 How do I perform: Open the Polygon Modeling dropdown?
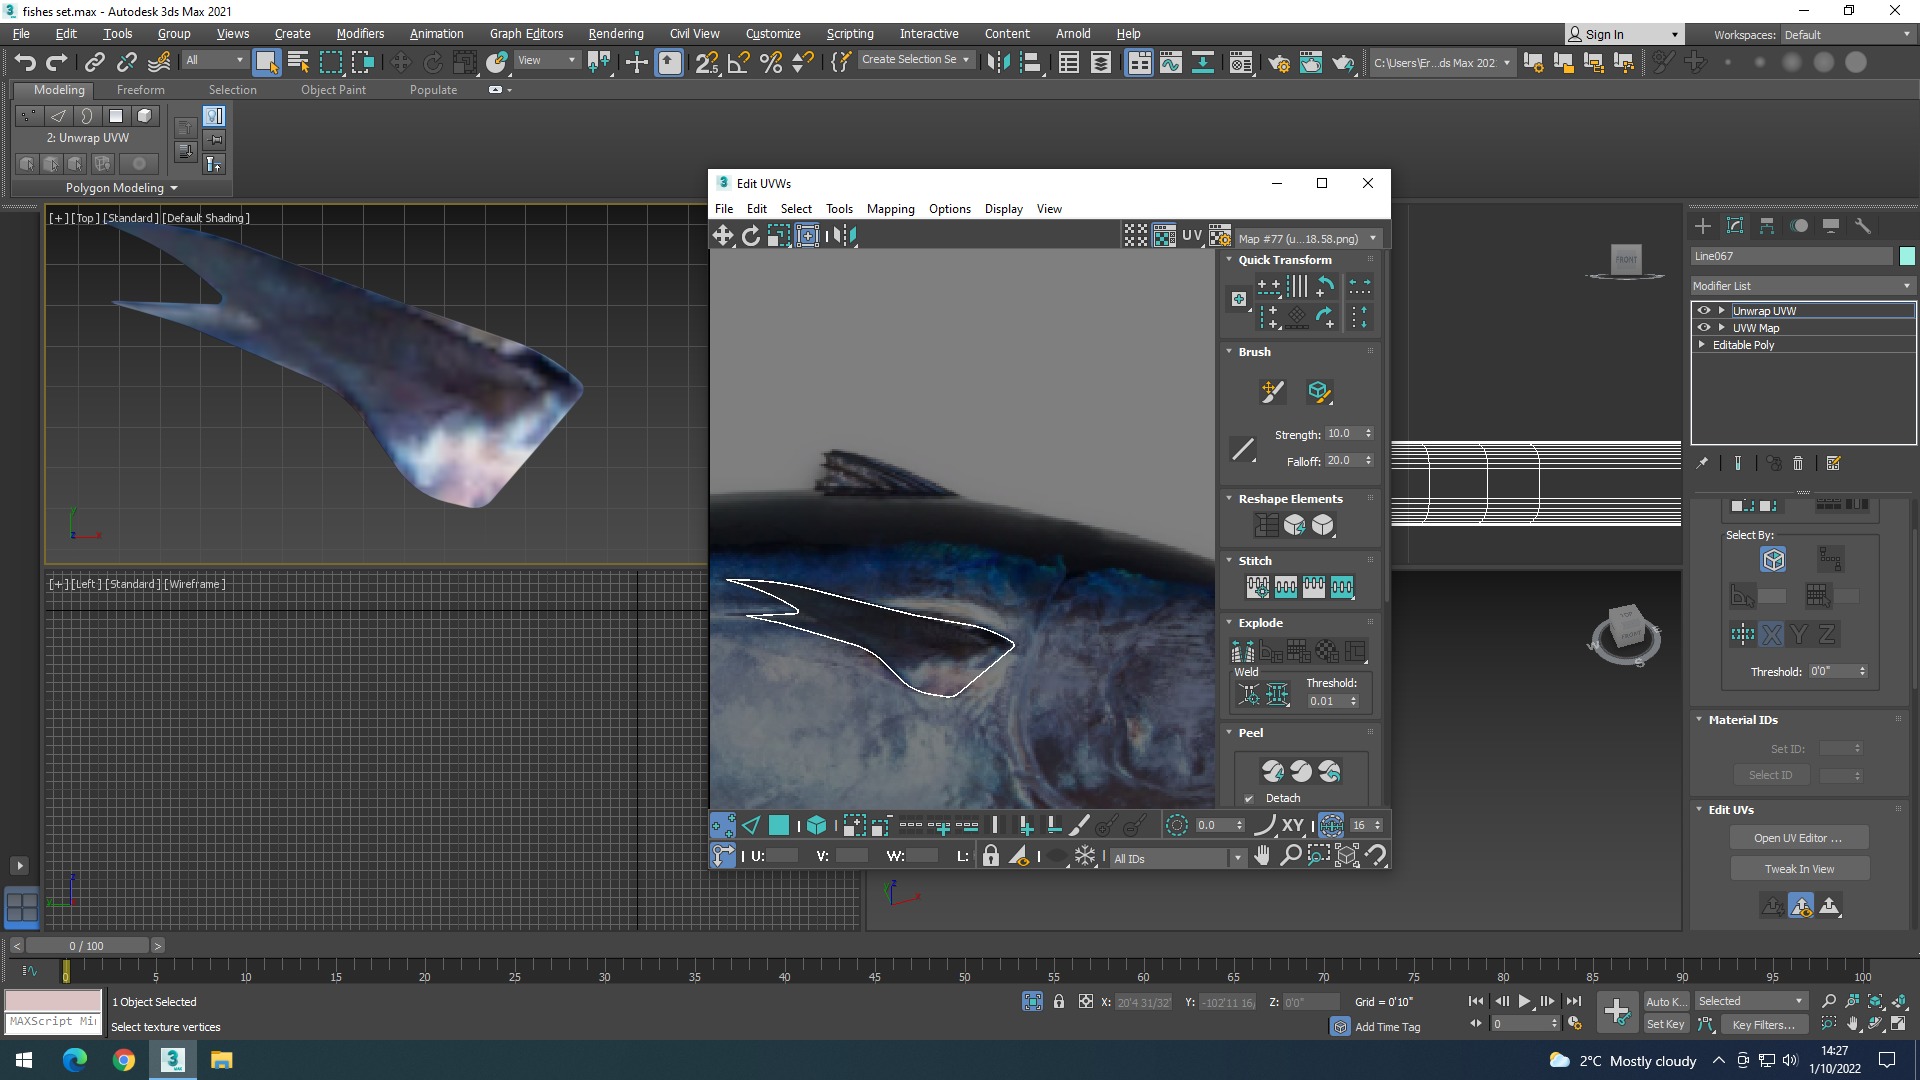121,188
